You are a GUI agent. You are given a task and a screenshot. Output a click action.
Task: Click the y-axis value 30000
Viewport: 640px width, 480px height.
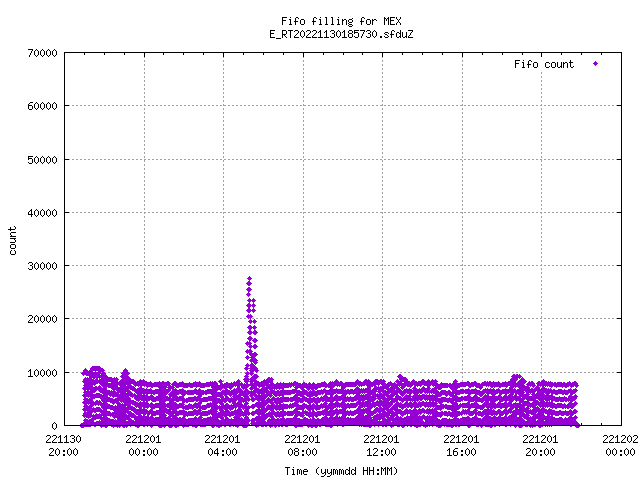click(x=42, y=266)
